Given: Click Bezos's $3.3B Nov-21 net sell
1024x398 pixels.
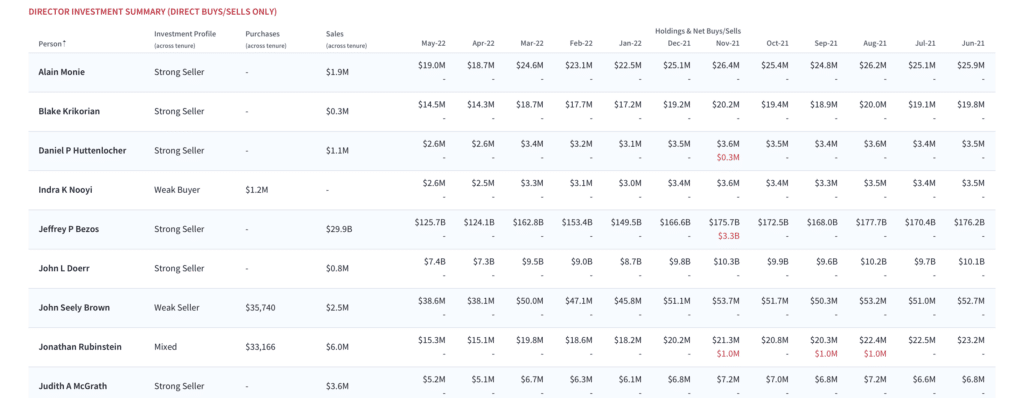Looking at the screenshot, I should point(728,236).
